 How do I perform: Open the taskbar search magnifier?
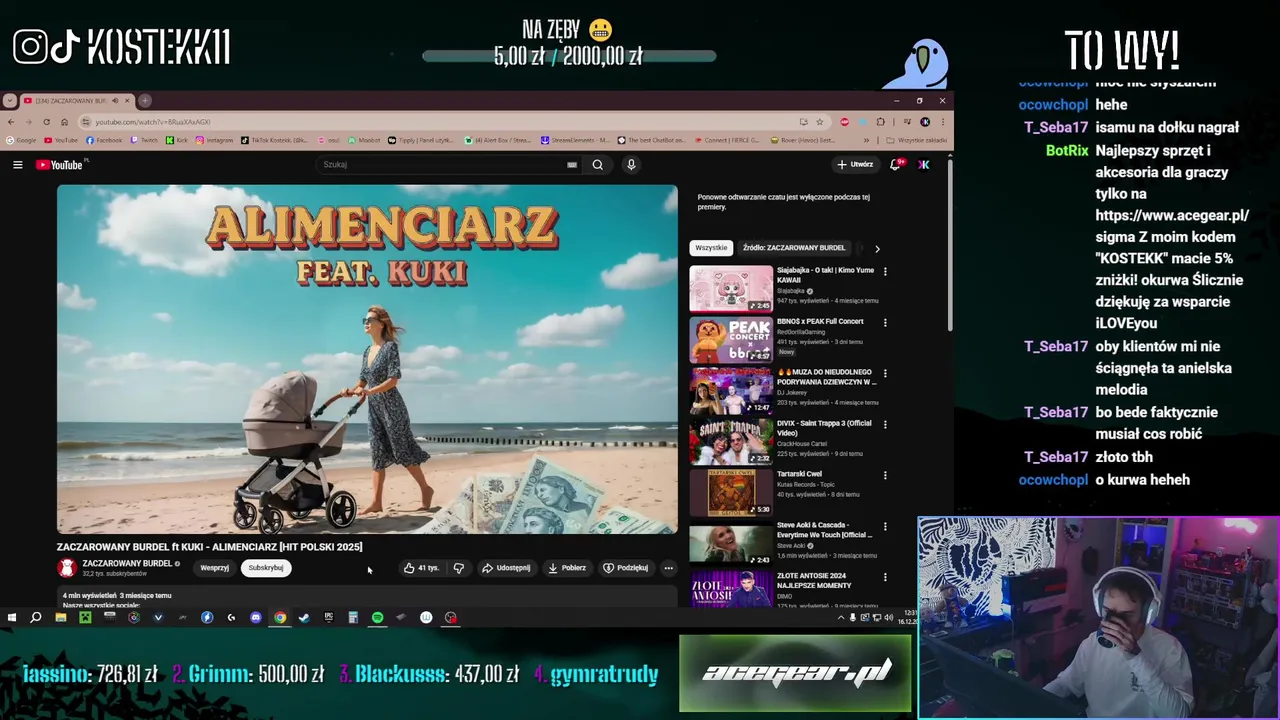(x=35, y=618)
